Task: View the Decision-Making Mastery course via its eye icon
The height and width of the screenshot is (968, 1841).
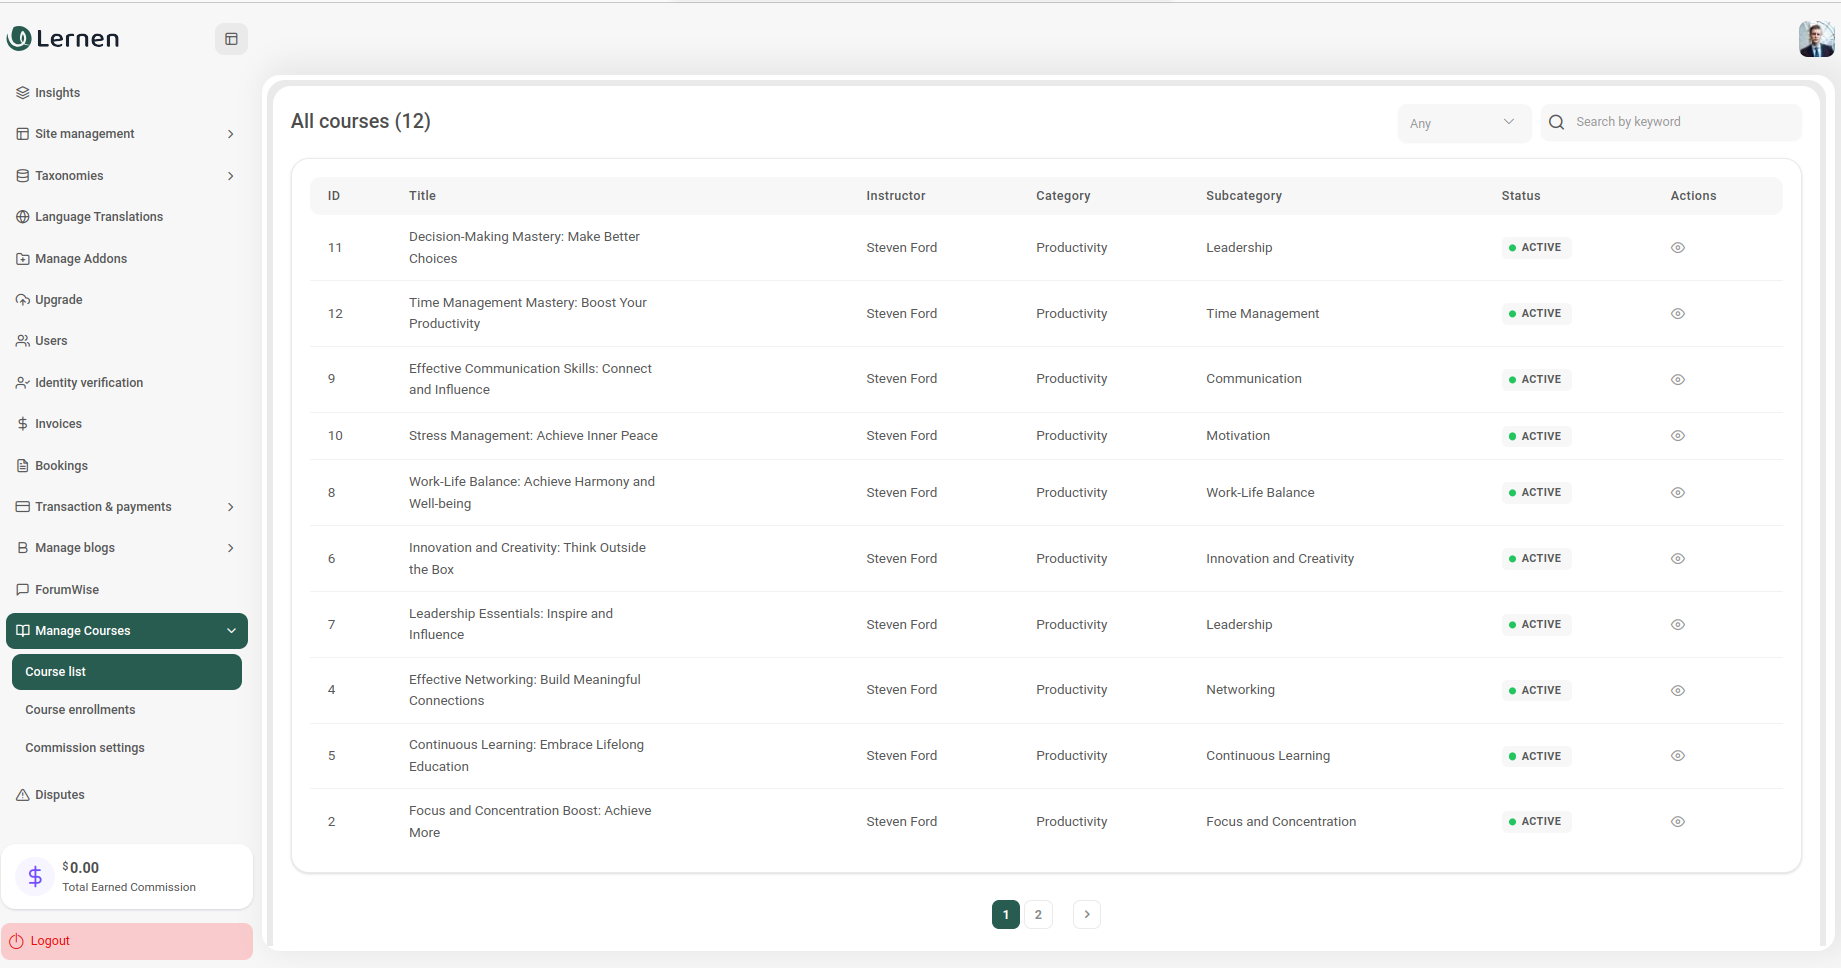Action: [1677, 248]
